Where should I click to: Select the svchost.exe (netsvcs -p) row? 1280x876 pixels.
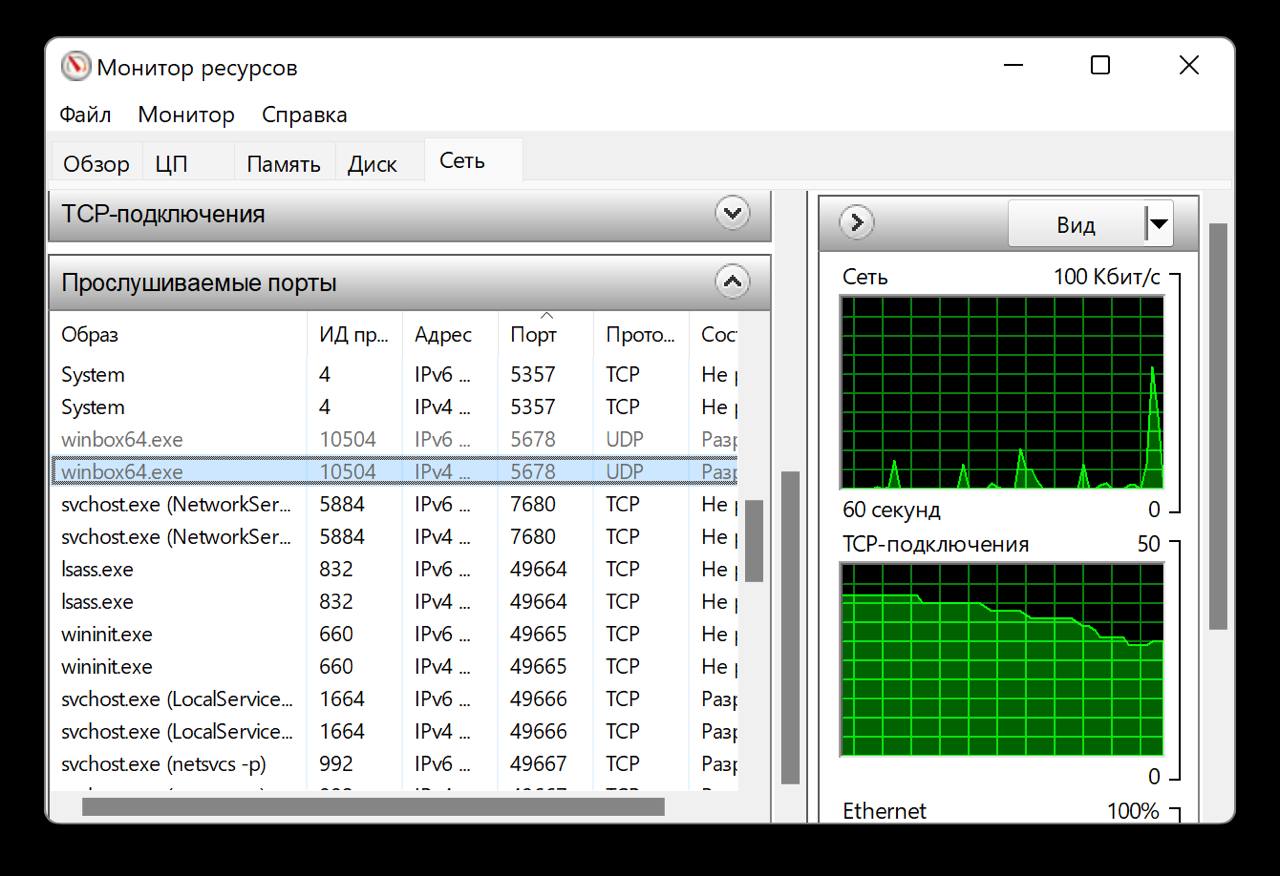tap(394, 763)
